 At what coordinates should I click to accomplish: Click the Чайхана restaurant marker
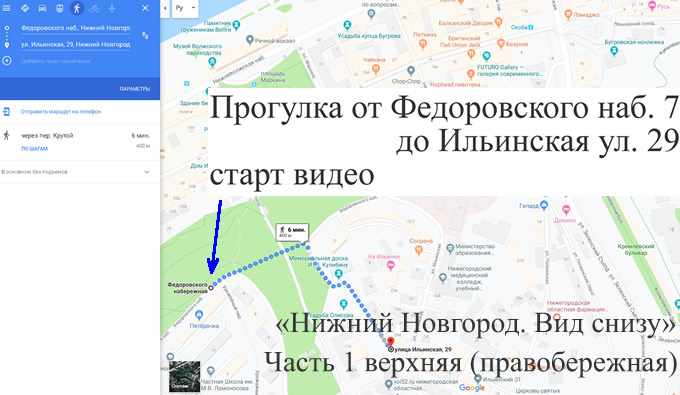pyautogui.click(x=376, y=68)
